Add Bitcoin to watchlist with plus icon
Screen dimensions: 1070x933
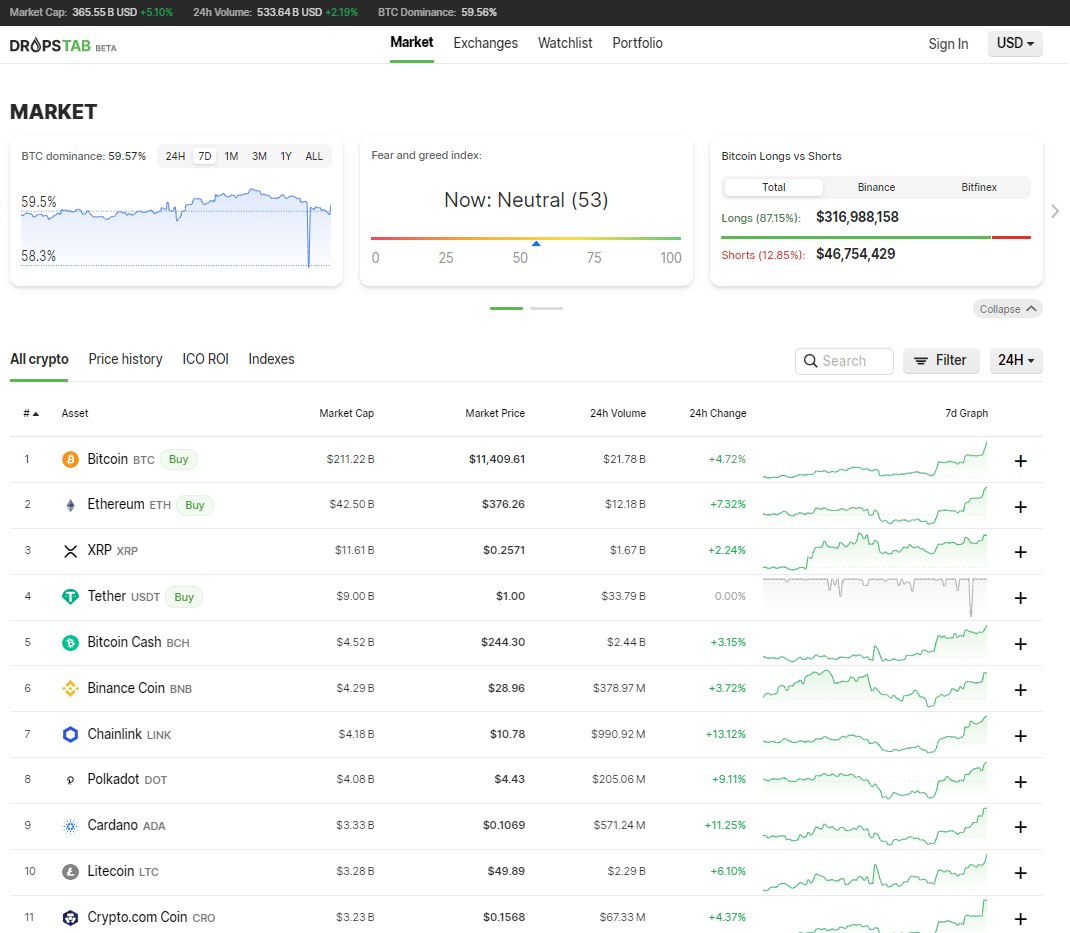coord(1020,461)
